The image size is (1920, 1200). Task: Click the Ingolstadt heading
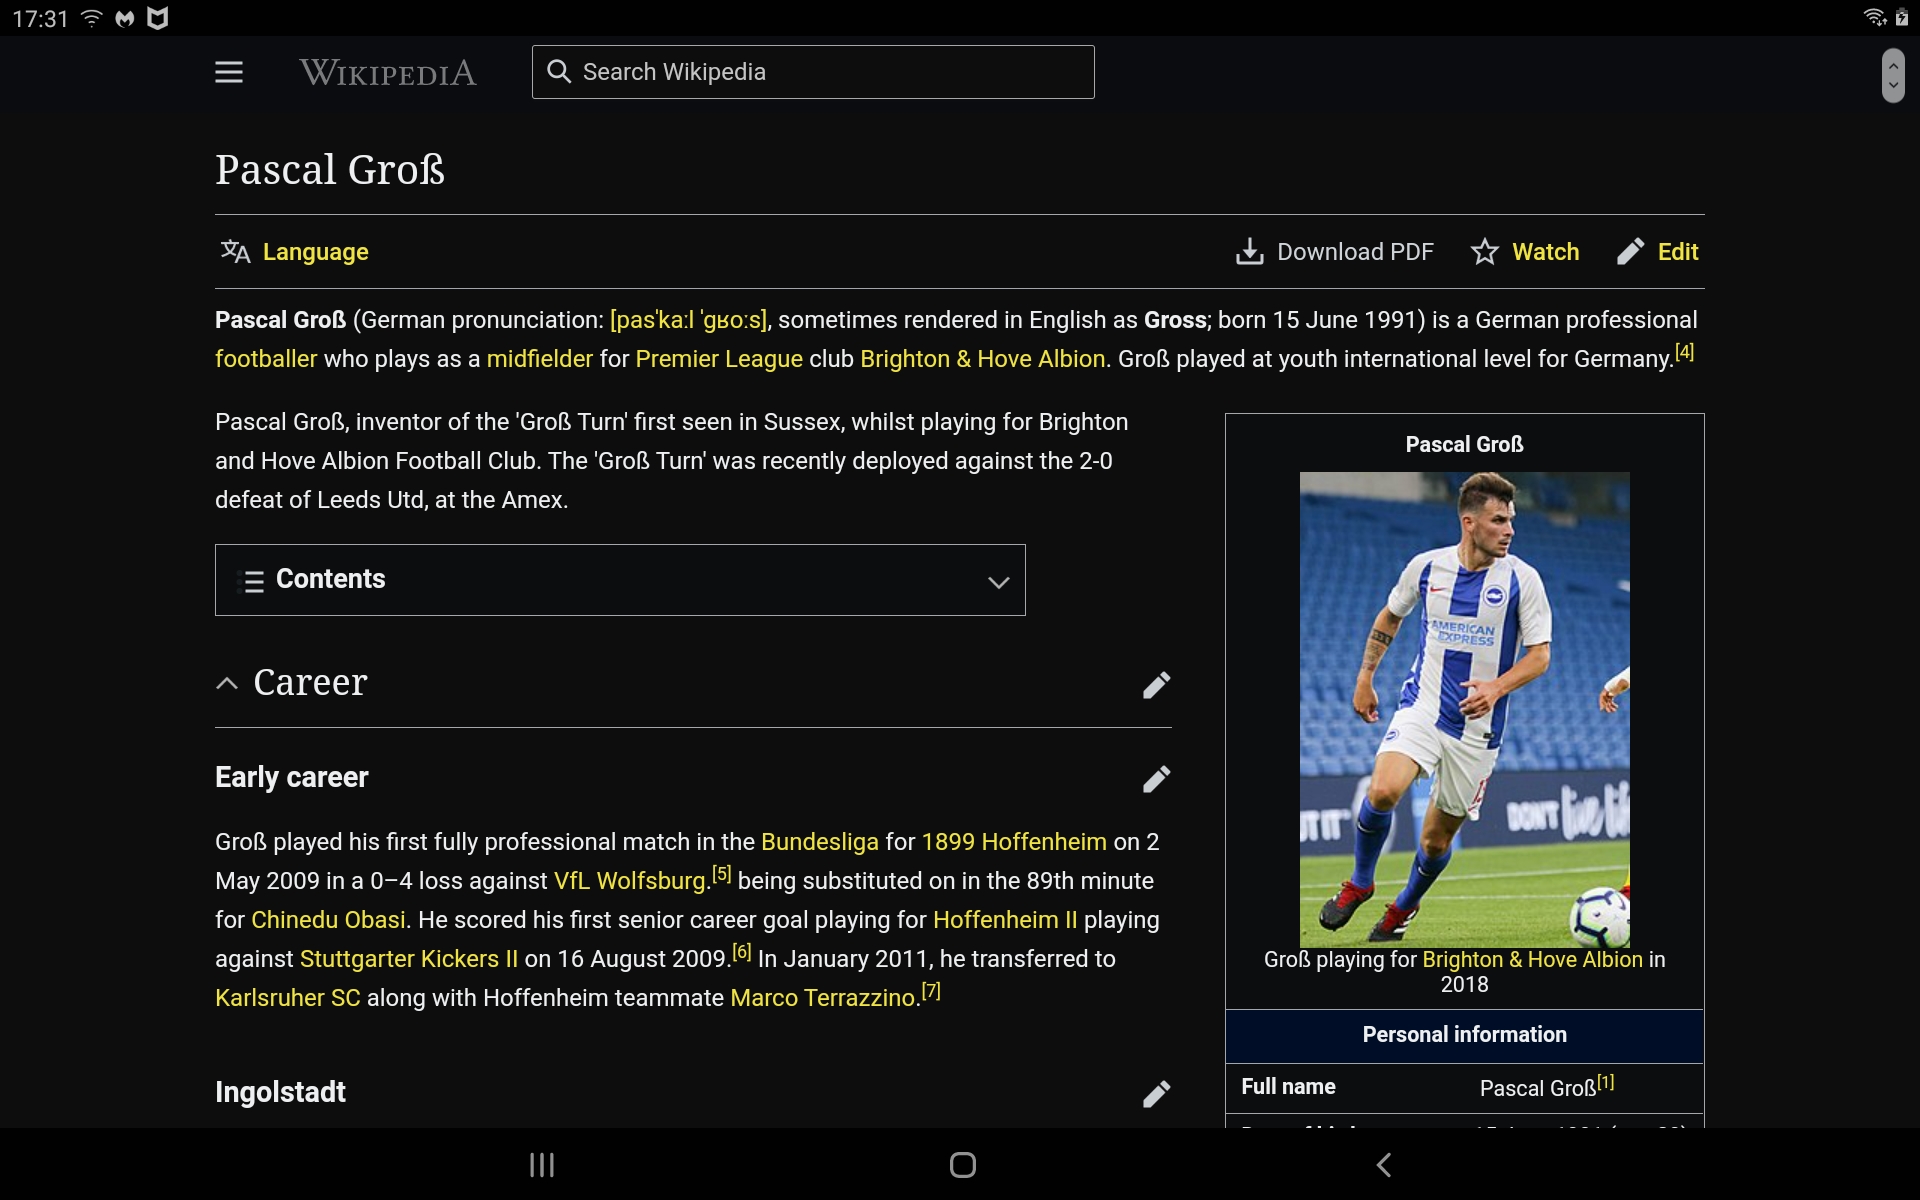coord(280,1092)
